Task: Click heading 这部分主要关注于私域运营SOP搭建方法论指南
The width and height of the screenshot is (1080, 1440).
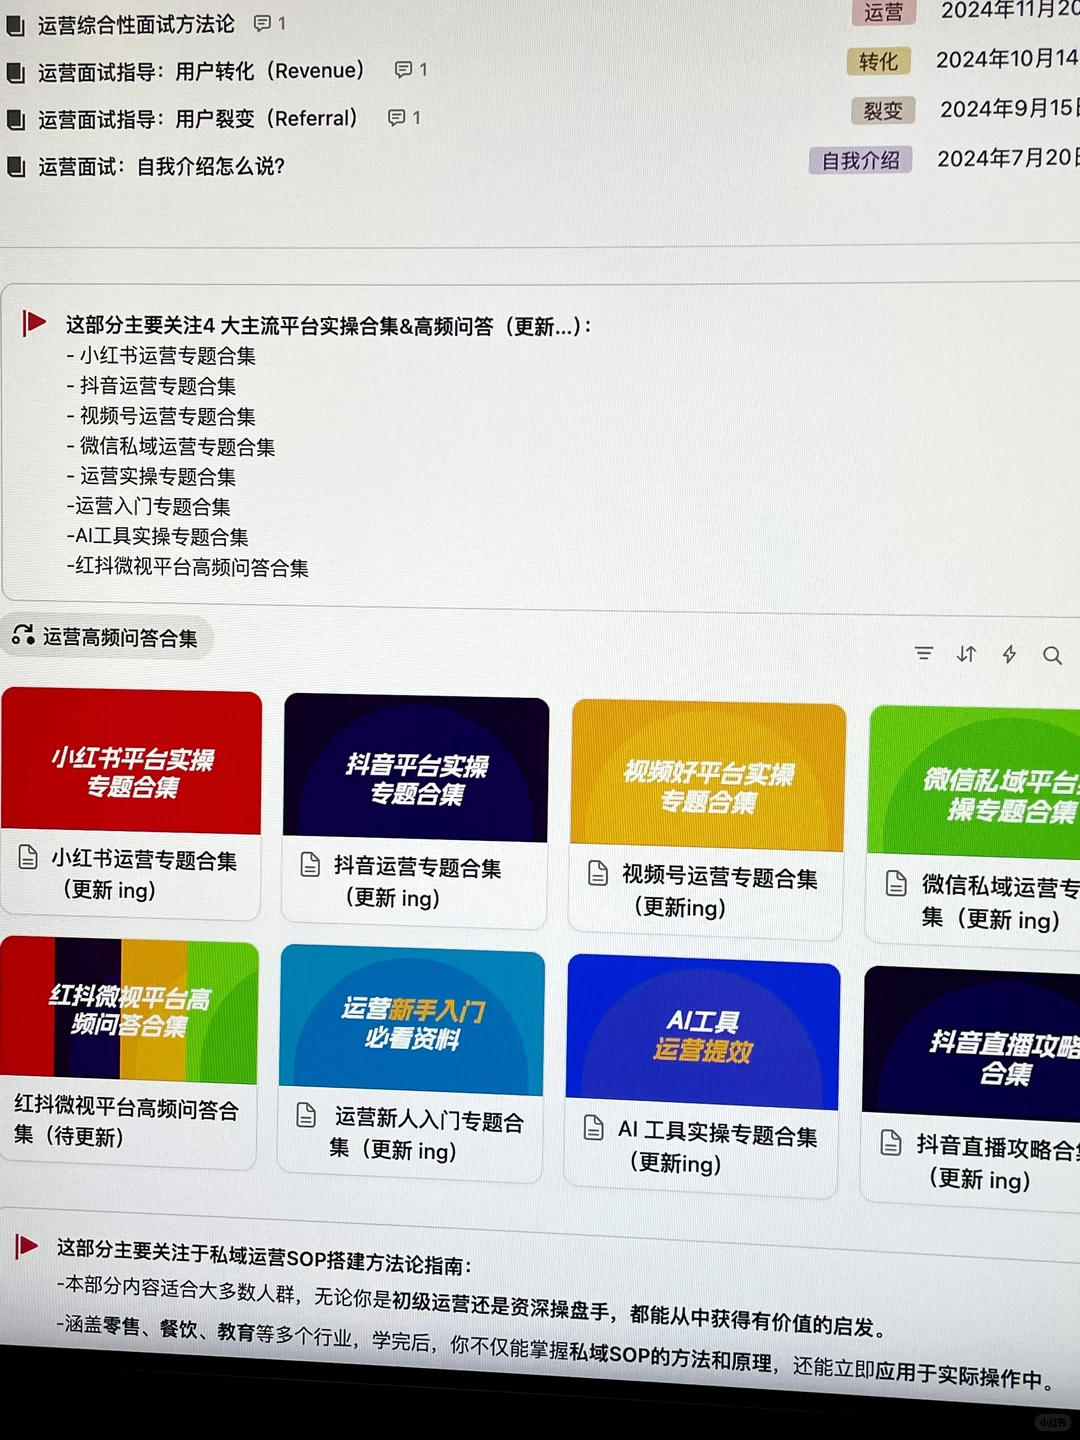Action: pos(264,1257)
